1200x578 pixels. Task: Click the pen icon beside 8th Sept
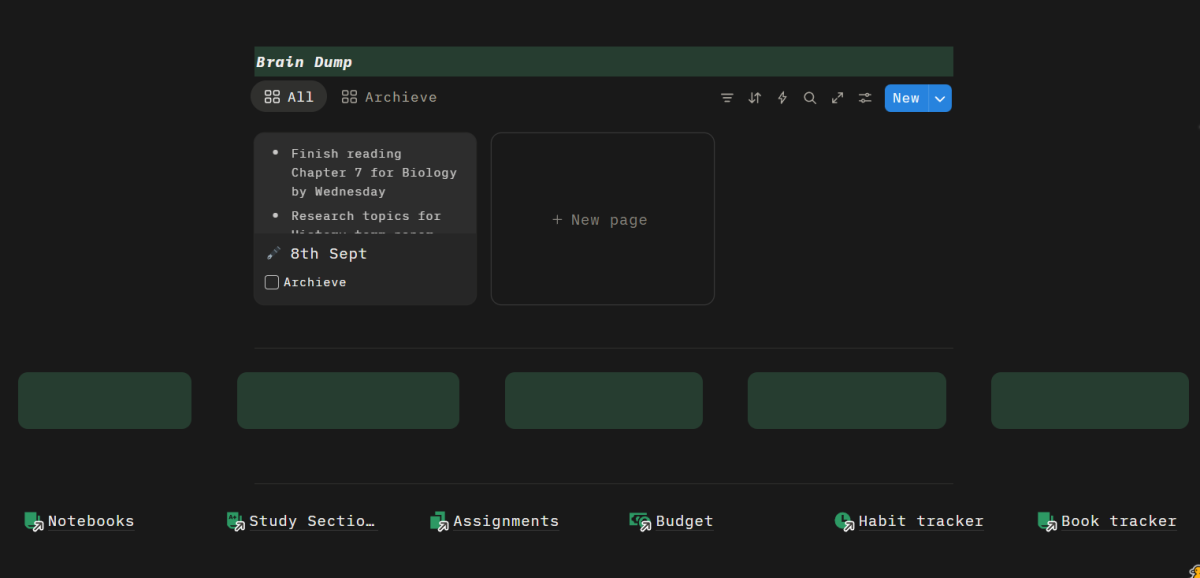click(x=274, y=254)
